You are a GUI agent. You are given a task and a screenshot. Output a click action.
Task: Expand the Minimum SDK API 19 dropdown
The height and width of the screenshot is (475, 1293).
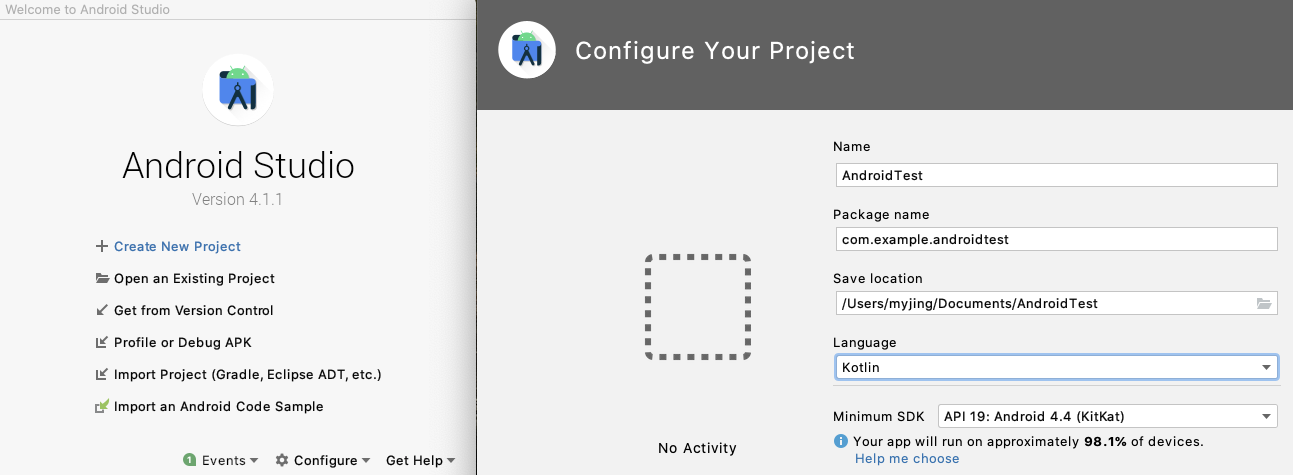[1107, 416]
